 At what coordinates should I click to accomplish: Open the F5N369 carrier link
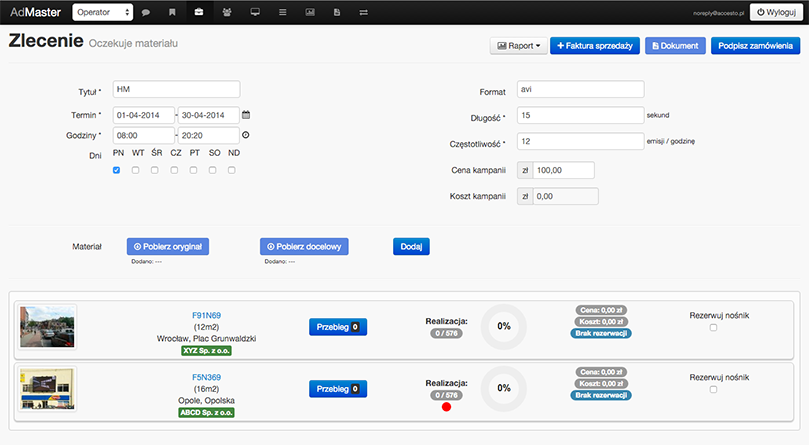[x=206, y=377]
